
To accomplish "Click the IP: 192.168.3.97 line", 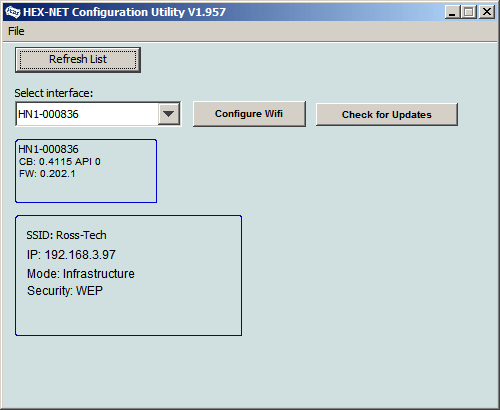I will [71, 255].
